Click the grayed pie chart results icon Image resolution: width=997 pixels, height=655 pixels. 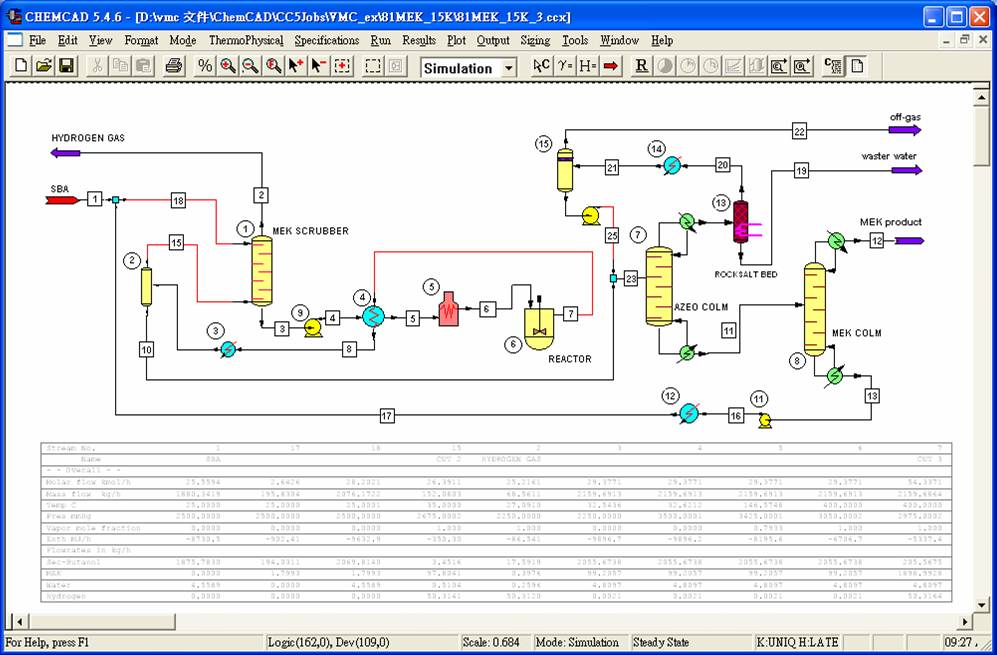pyautogui.click(x=664, y=66)
